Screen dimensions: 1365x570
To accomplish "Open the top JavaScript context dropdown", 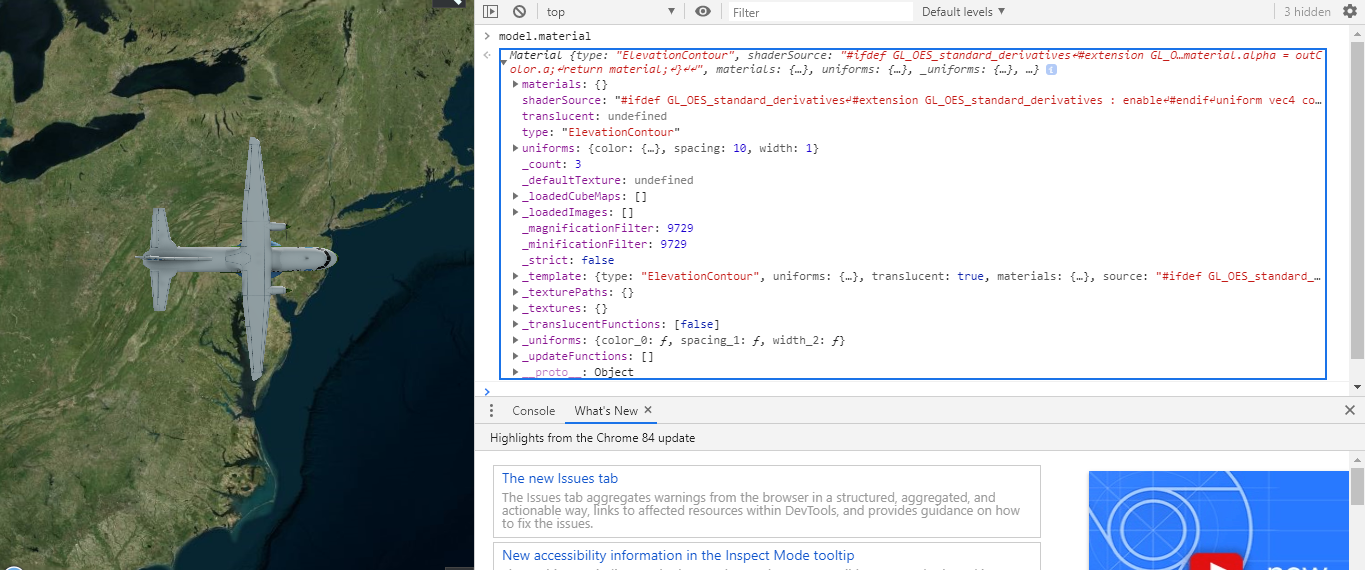I will 611,12.
